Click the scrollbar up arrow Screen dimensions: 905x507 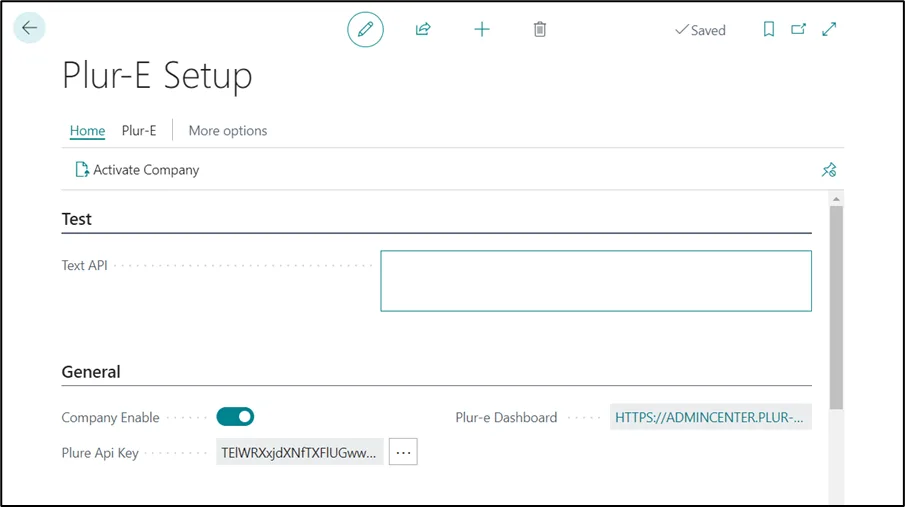[x=836, y=199]
